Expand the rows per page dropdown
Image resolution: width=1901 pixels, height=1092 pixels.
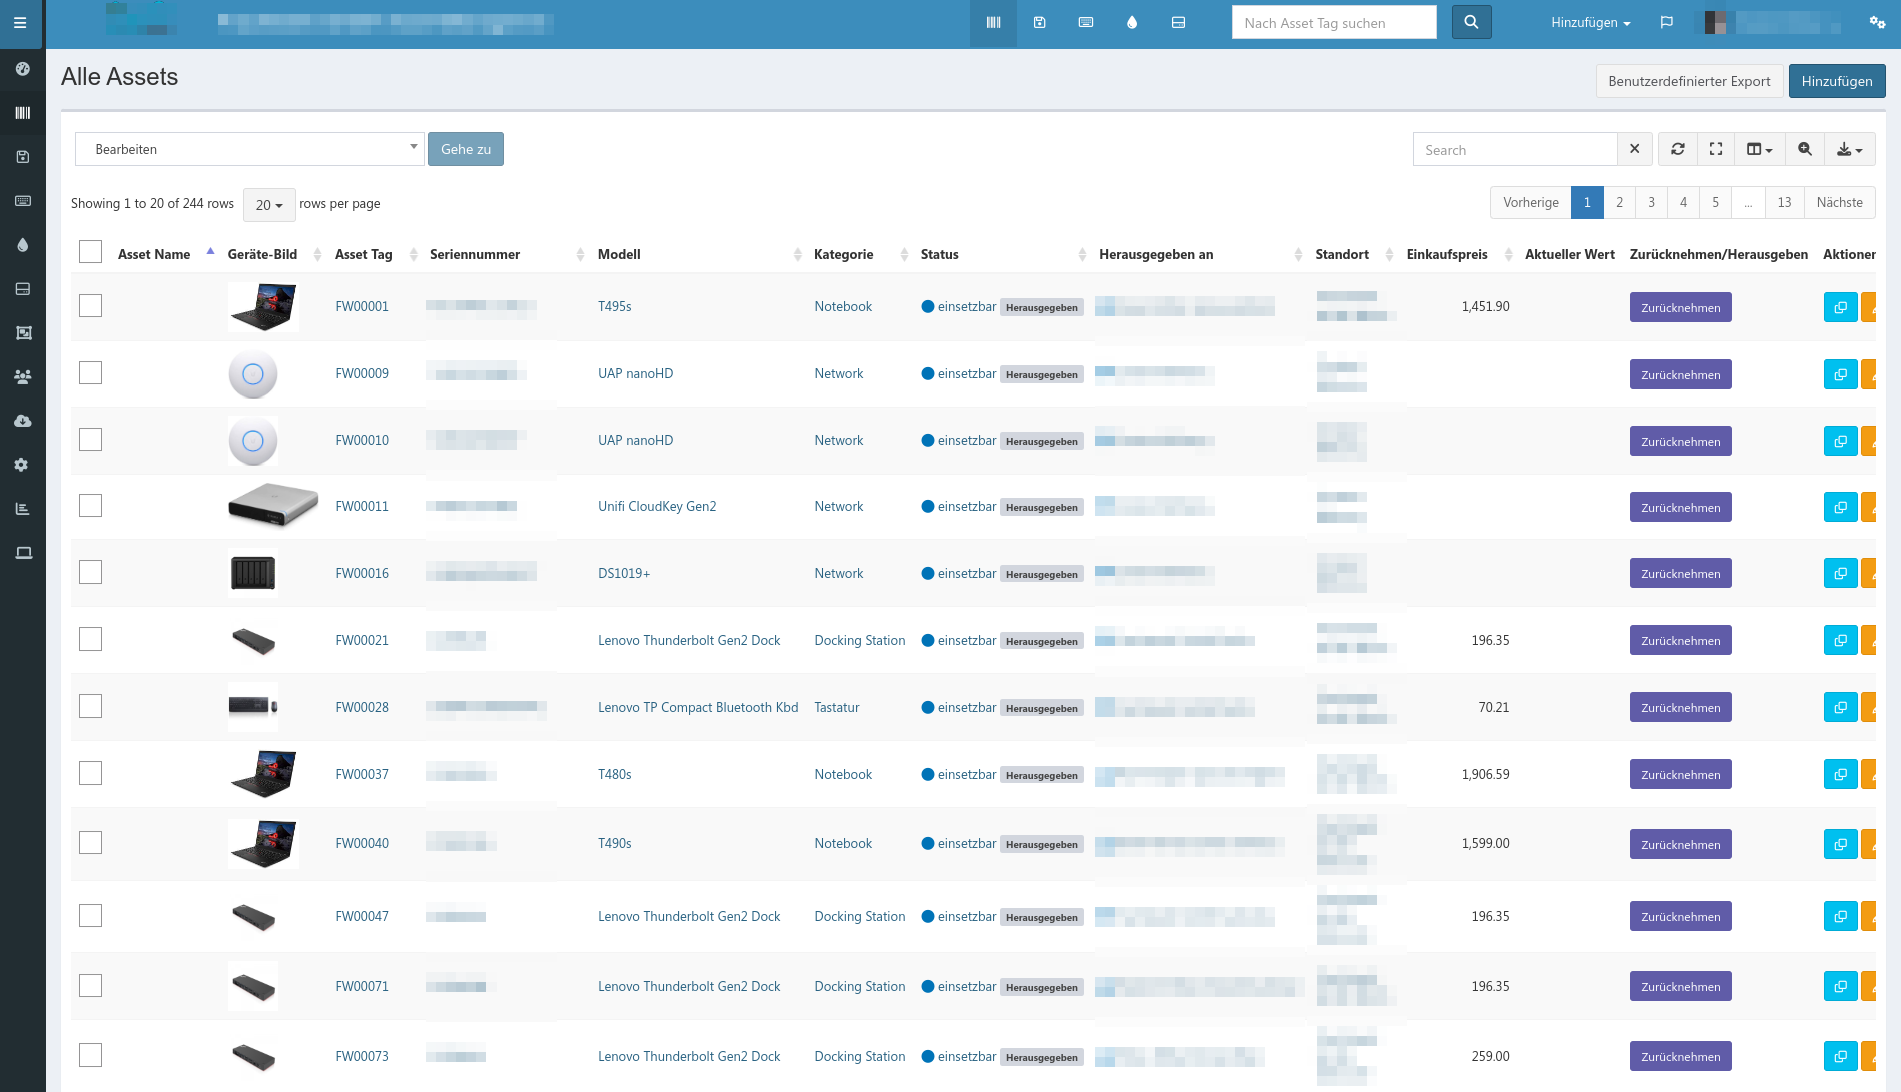coord(269,204)
